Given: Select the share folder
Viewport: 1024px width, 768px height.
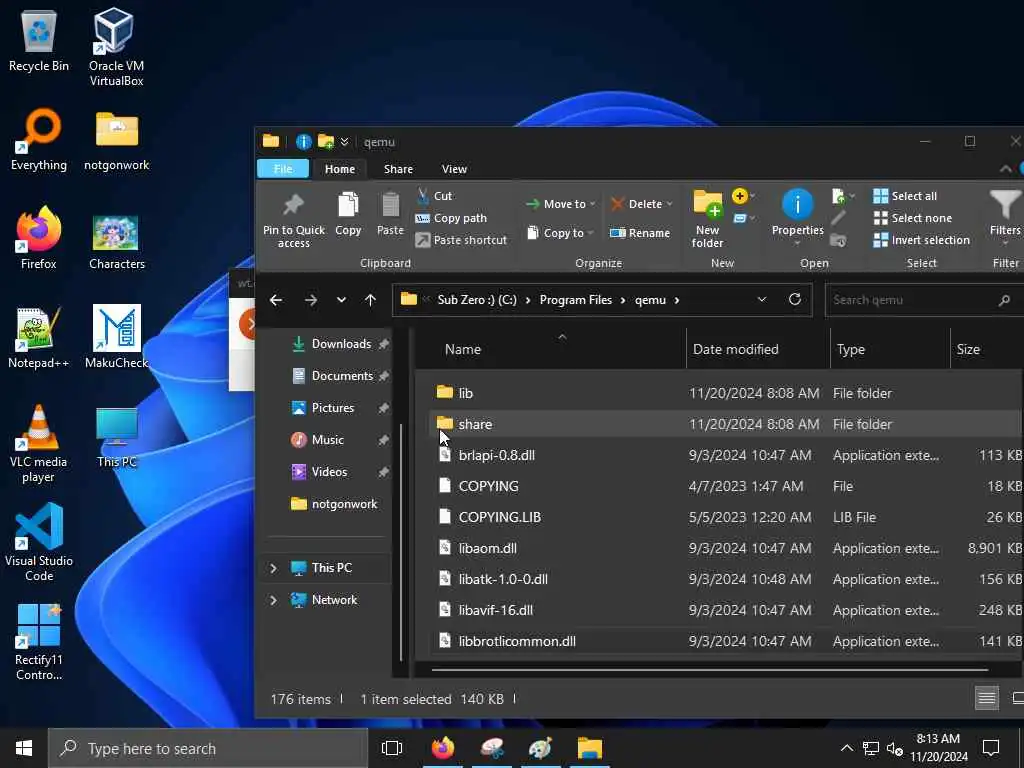Looking at the screenshot, I should (x=725, y=424).
